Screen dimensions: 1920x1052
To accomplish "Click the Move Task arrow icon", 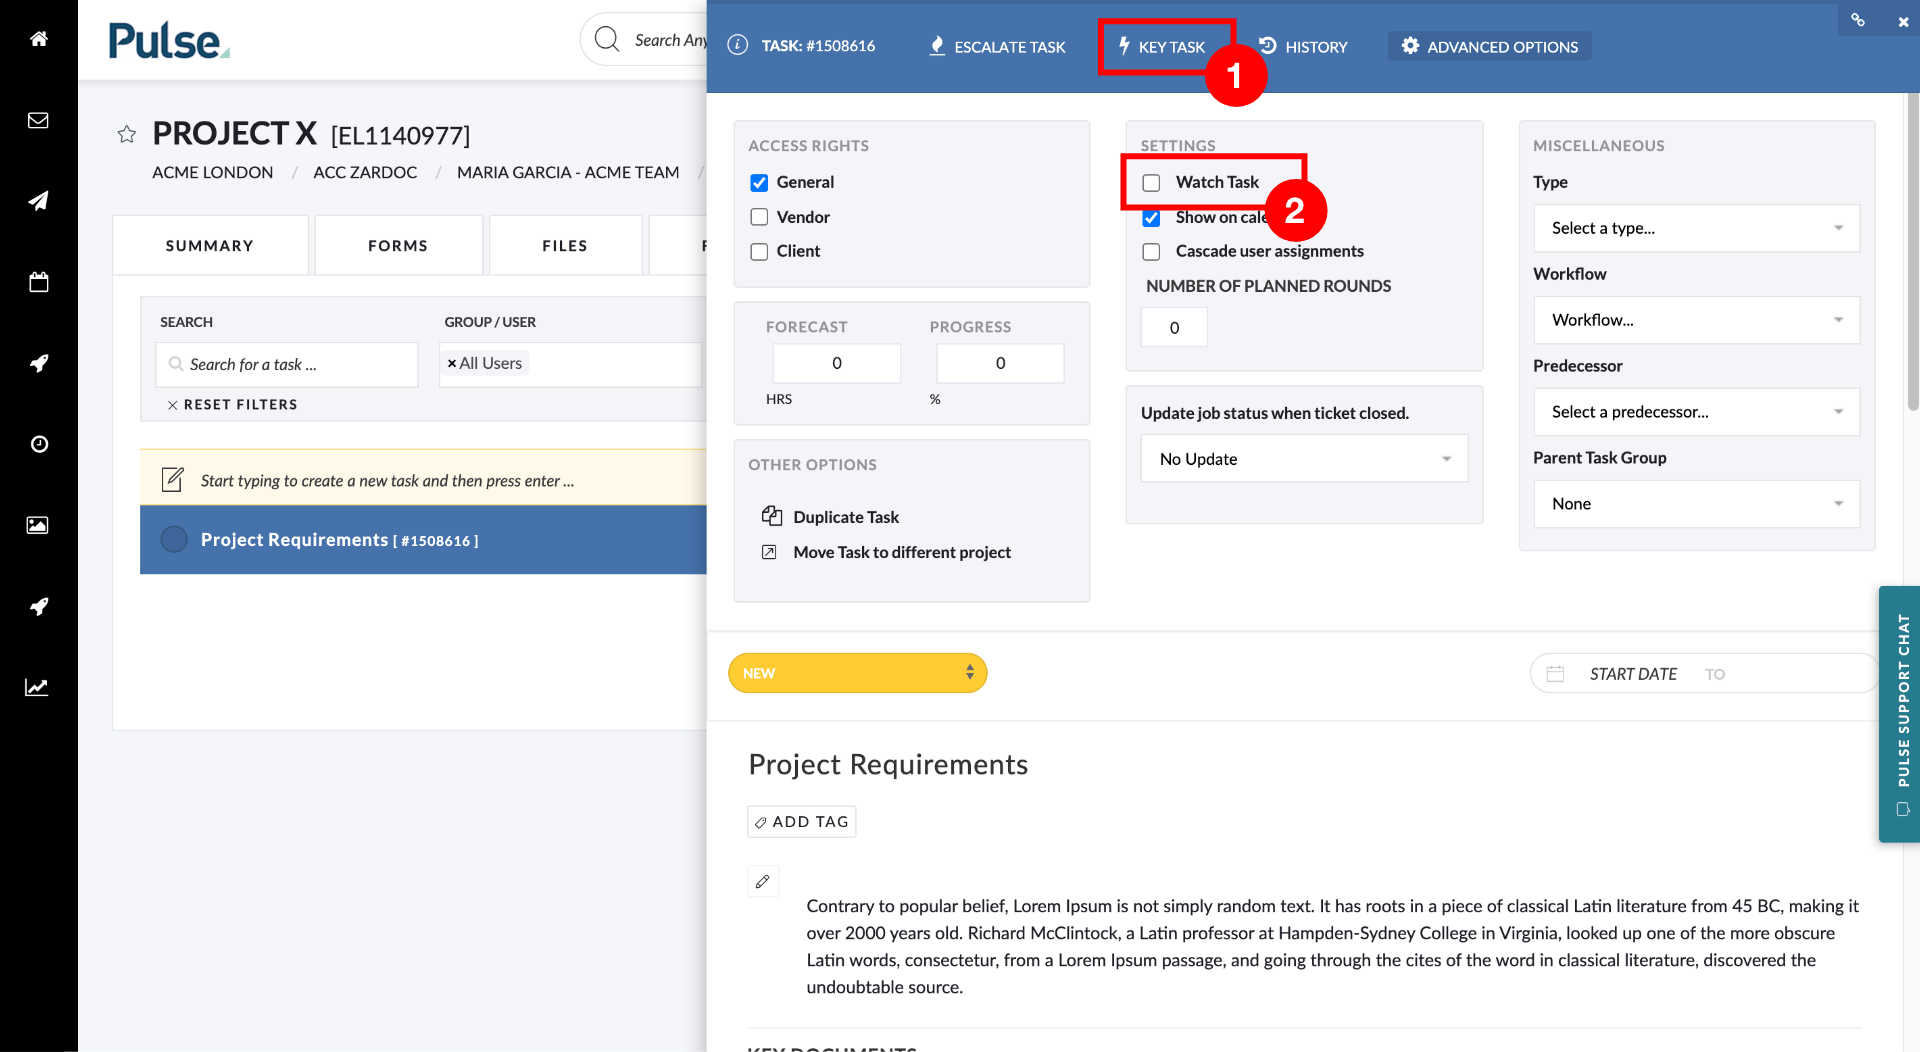I will [769, 552].
